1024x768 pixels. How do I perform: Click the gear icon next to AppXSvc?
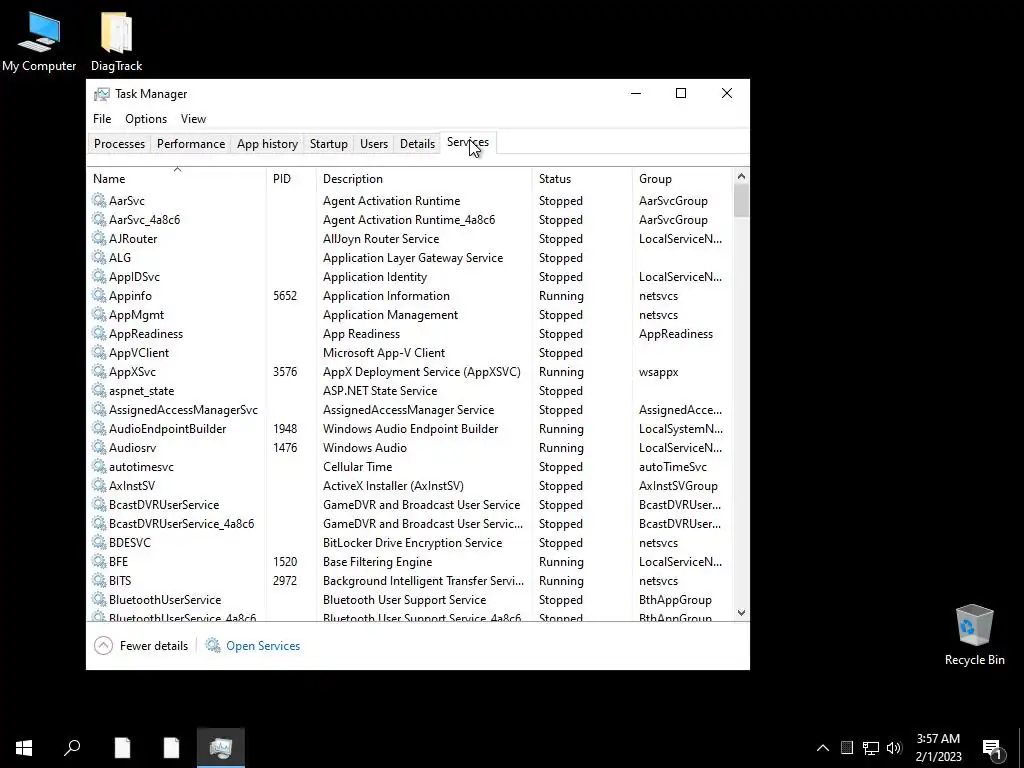point(99,372)
